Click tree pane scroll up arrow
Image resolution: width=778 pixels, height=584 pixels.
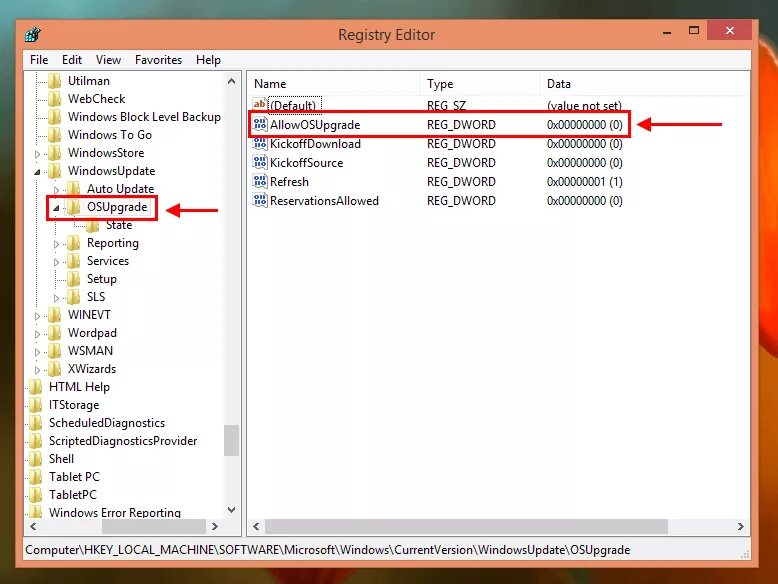(x=231, y=81)
